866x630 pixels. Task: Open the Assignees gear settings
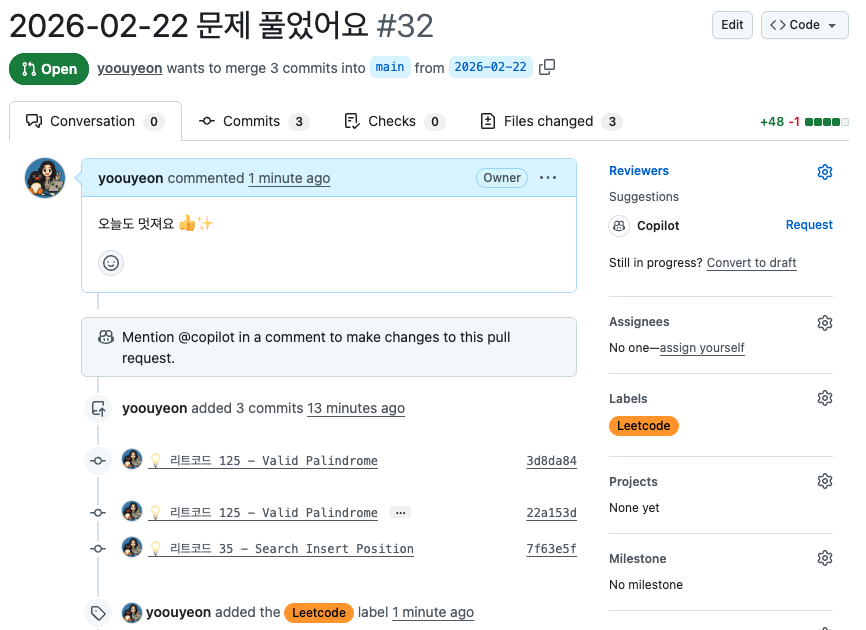(x=825, y=323)
